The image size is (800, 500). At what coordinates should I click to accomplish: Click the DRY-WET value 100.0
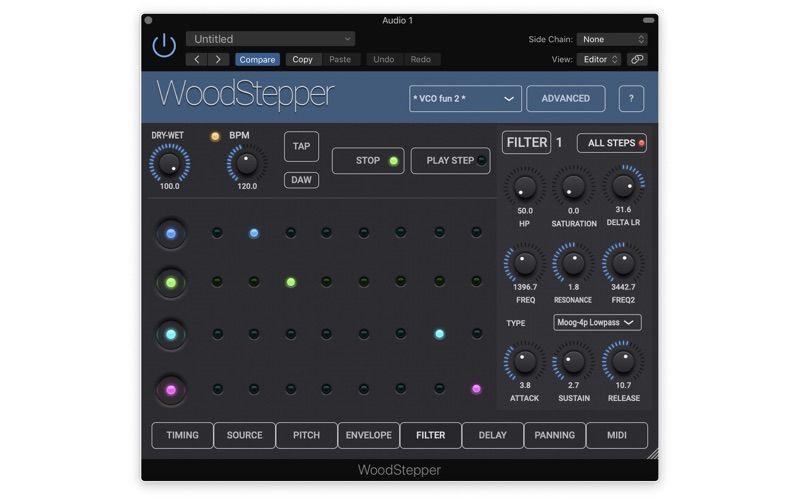coord(169,187)
